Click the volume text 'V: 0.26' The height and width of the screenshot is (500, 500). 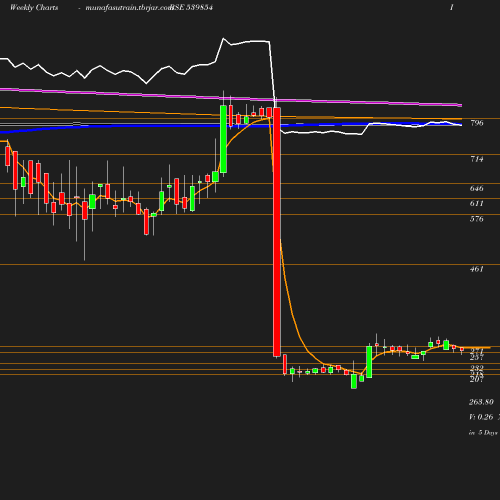click(481, 417)
